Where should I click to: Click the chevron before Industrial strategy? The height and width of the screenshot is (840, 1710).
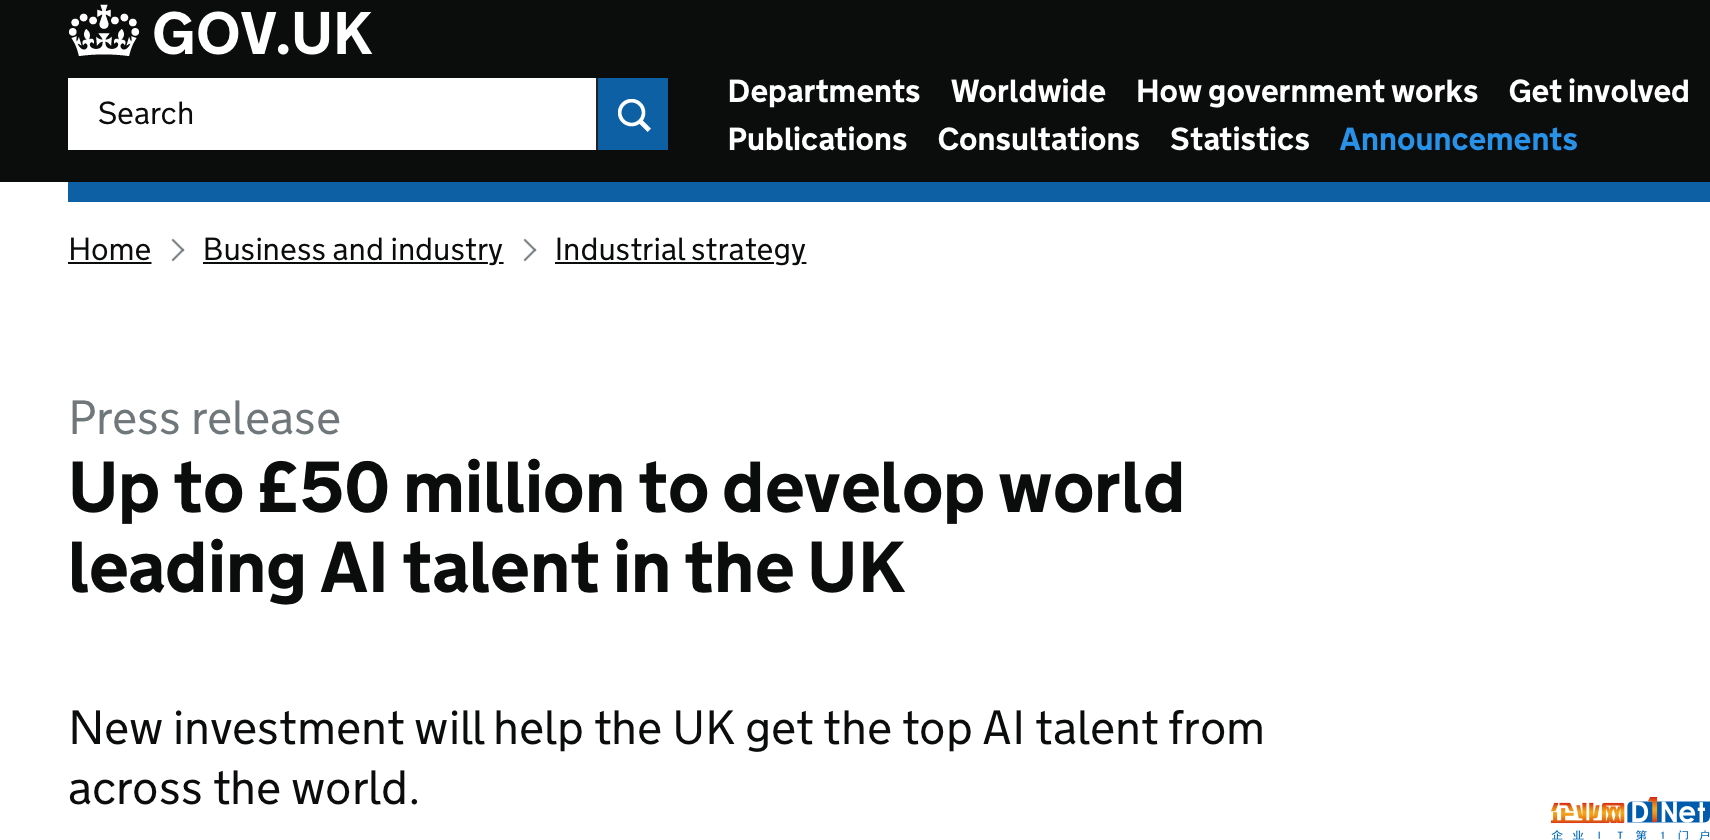click(530, 250)
